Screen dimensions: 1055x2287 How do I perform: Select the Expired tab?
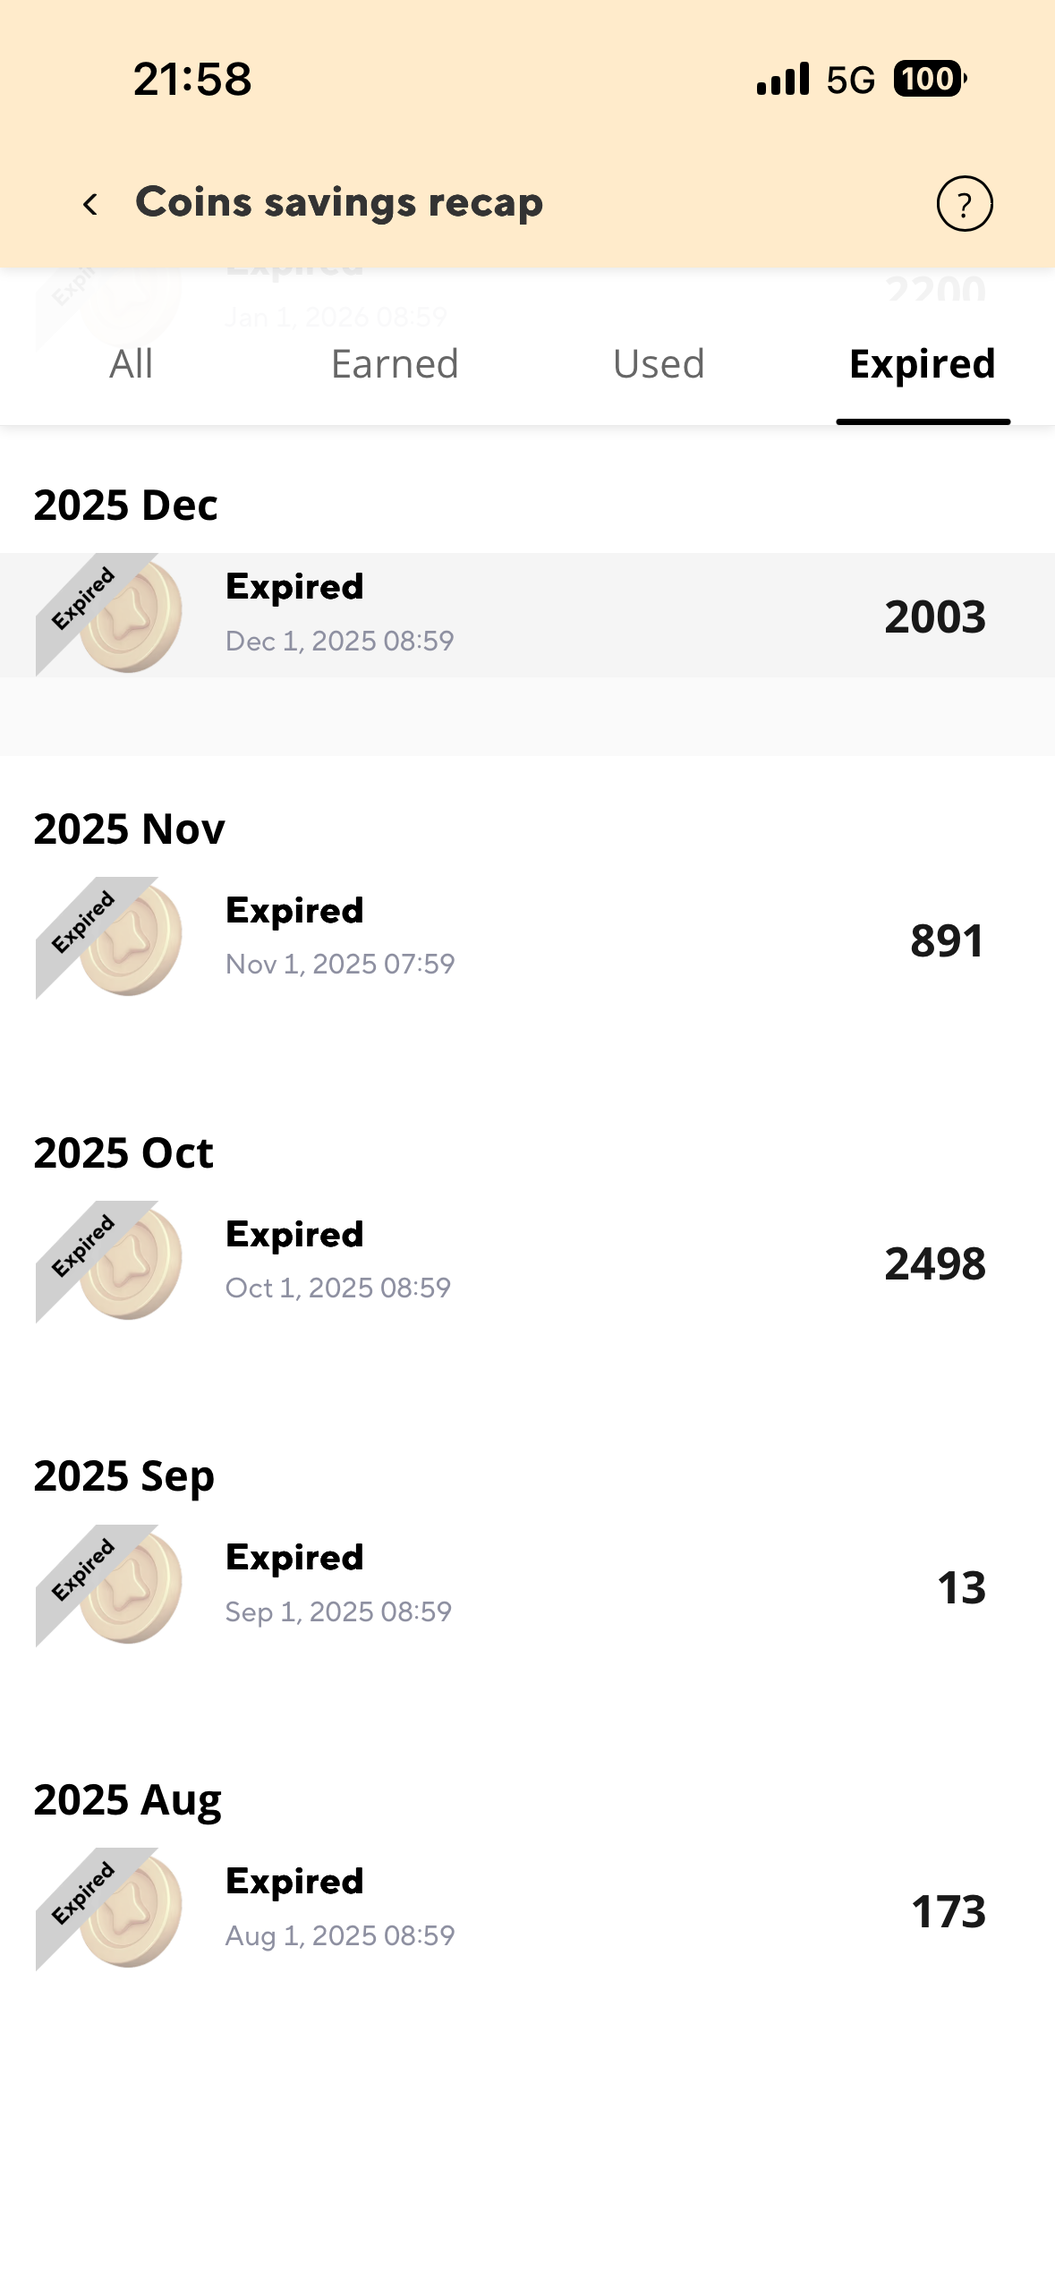click(922, 364)
